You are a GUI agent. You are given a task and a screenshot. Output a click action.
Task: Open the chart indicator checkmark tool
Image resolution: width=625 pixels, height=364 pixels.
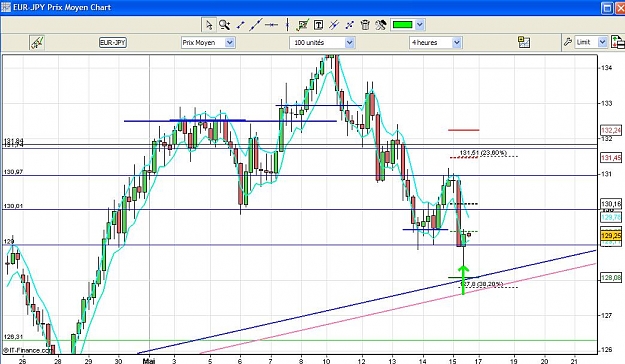coord(303,25)
